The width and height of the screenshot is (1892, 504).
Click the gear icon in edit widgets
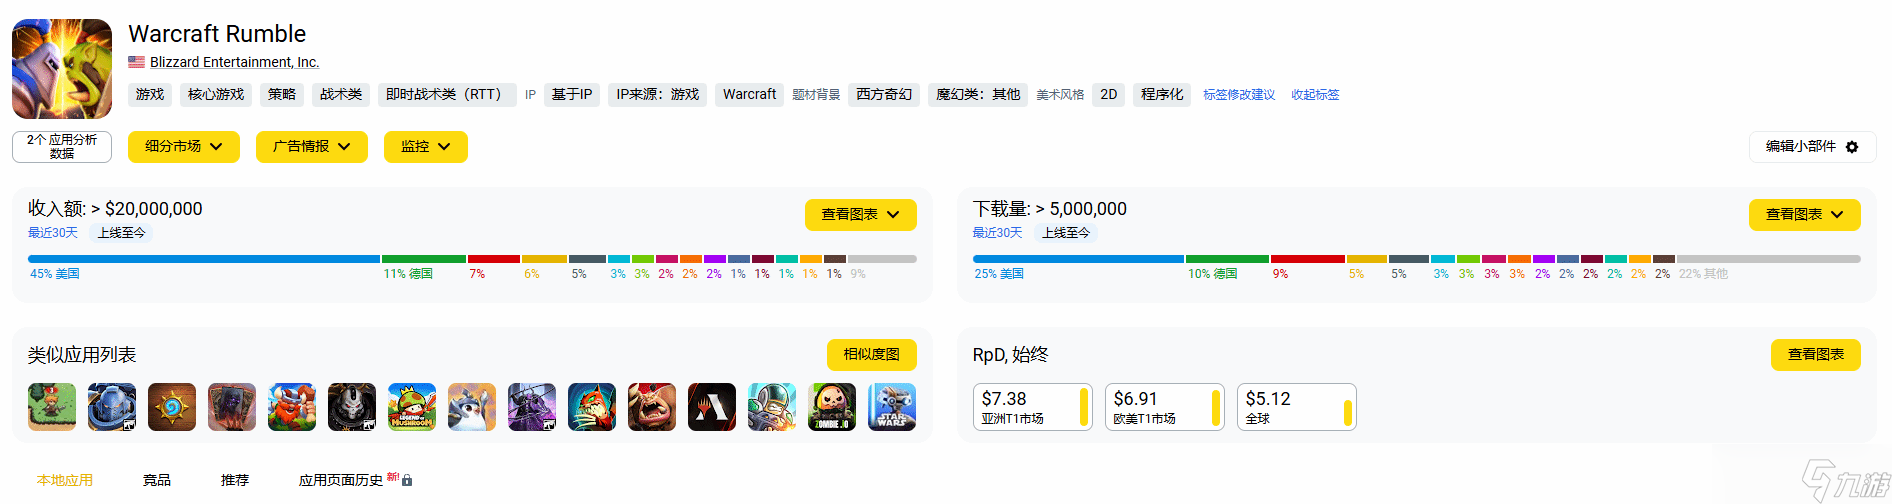(x=1852, y=147)
